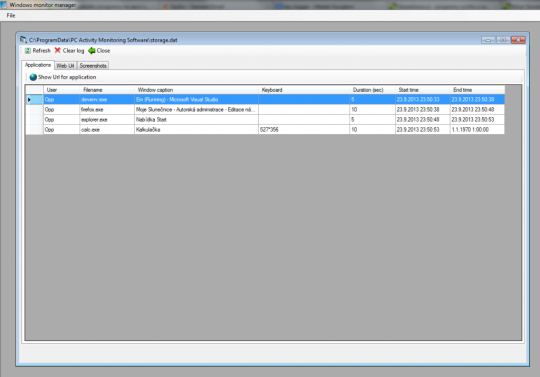This screenshot has height=377, width=540.
Task: Click the Refresh icon in the toolbar
Action: tap(28, 51)
